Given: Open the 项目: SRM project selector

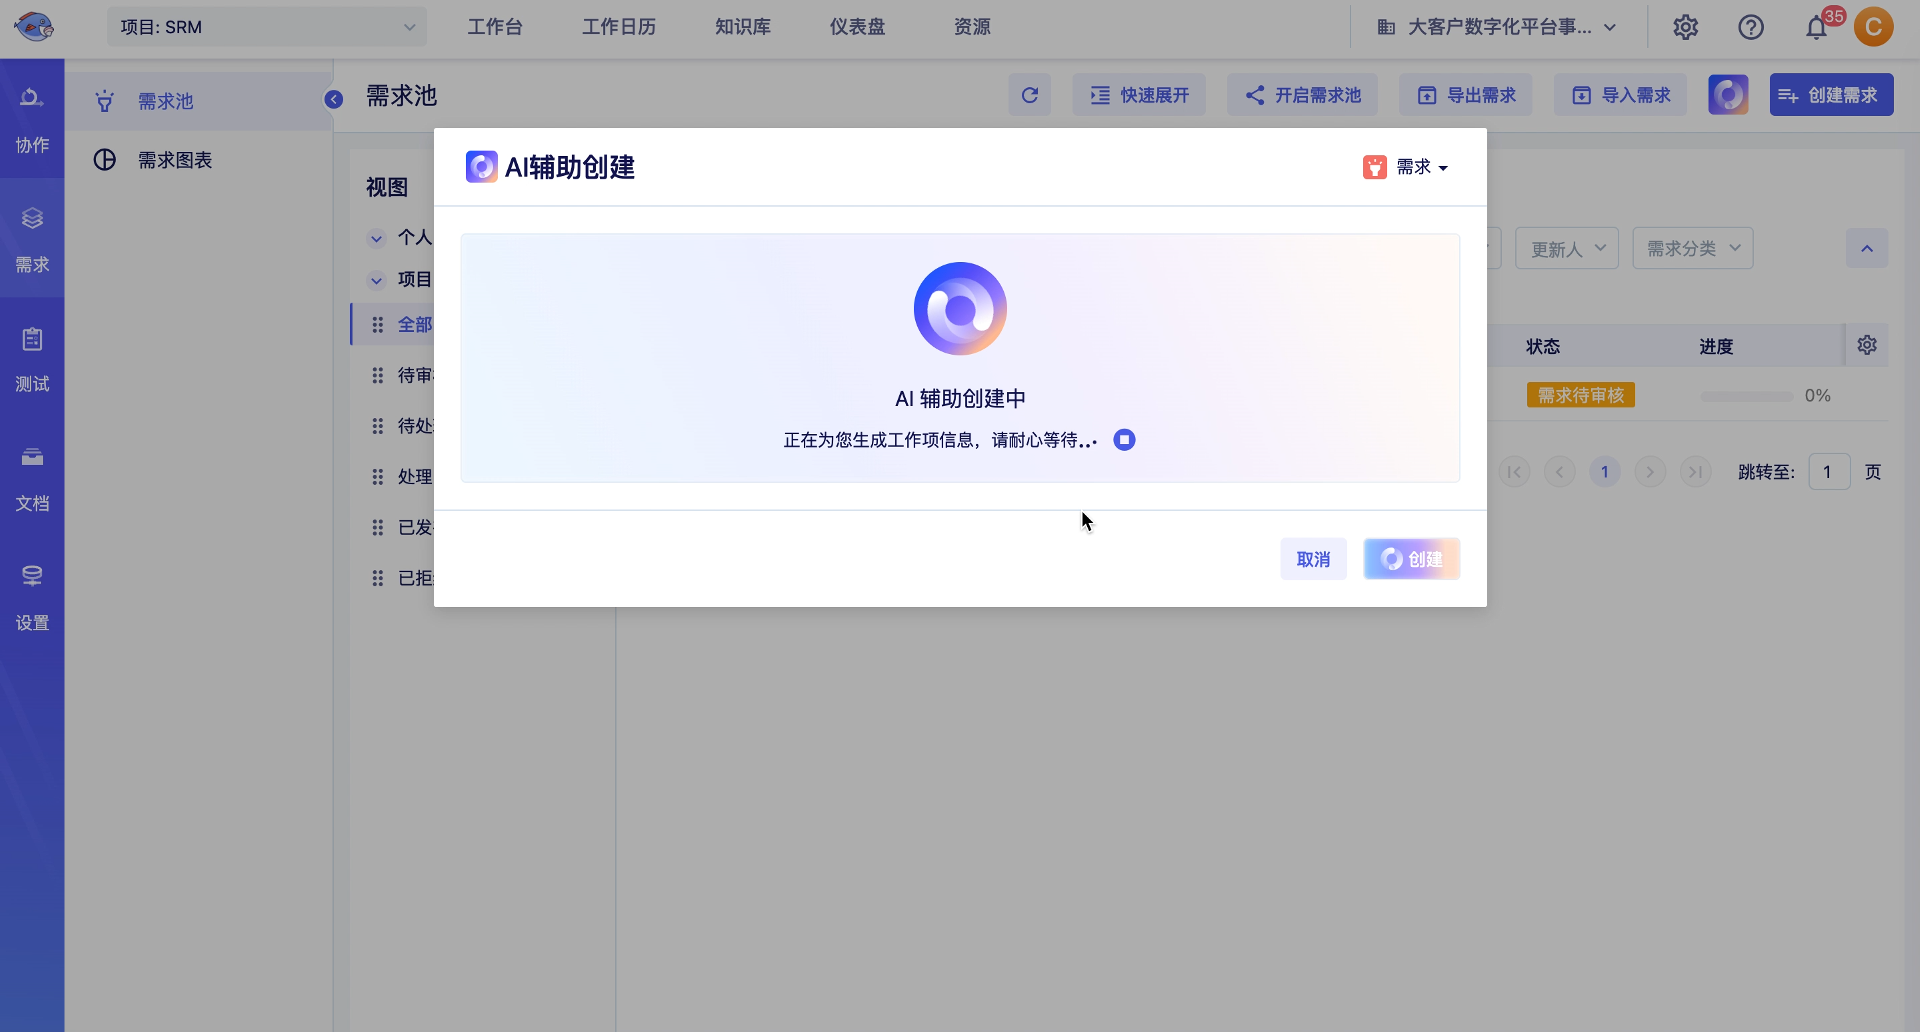Looking at the screenshot, I should (267, 27).
